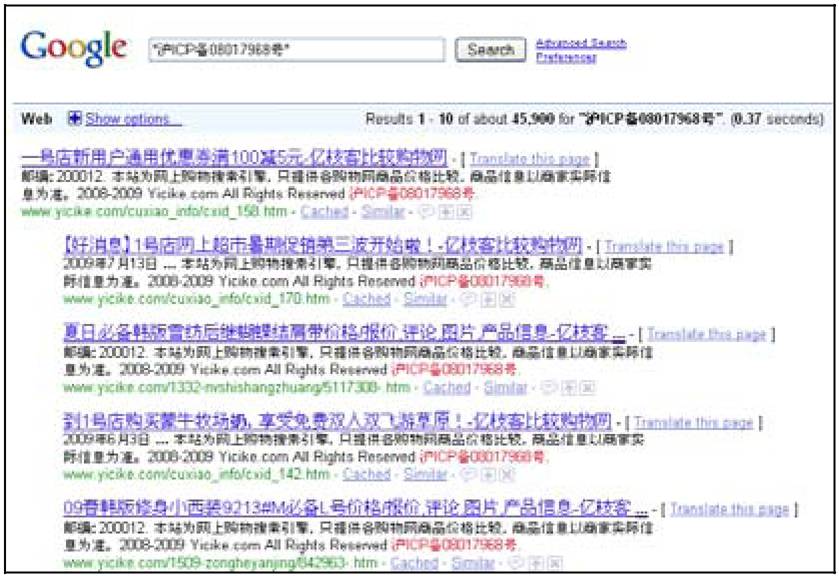This screenshot has width=839, height=577.
Task: Click the Search button
Action: pyautogui.click(x=490, y=50)
